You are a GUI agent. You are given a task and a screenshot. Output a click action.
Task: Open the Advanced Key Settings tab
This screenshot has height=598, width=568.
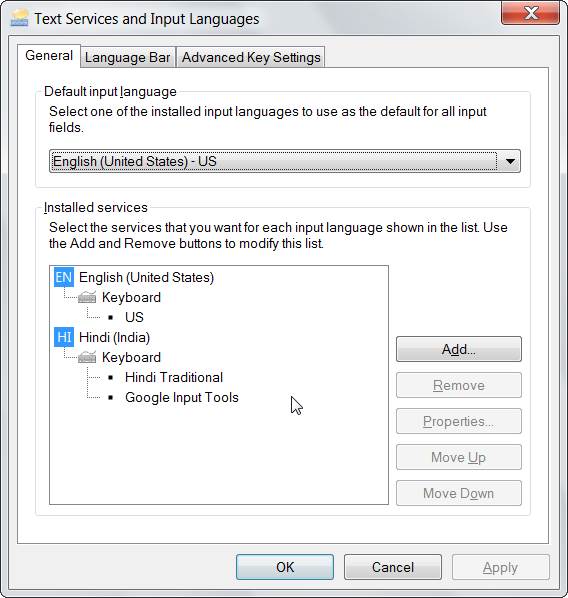tap(251, 58)
